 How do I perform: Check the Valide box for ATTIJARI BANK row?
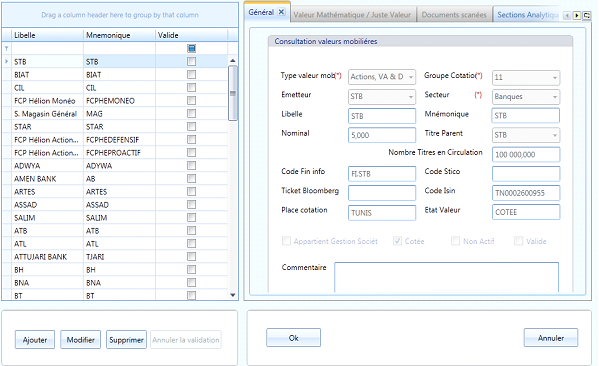(191, 256)
